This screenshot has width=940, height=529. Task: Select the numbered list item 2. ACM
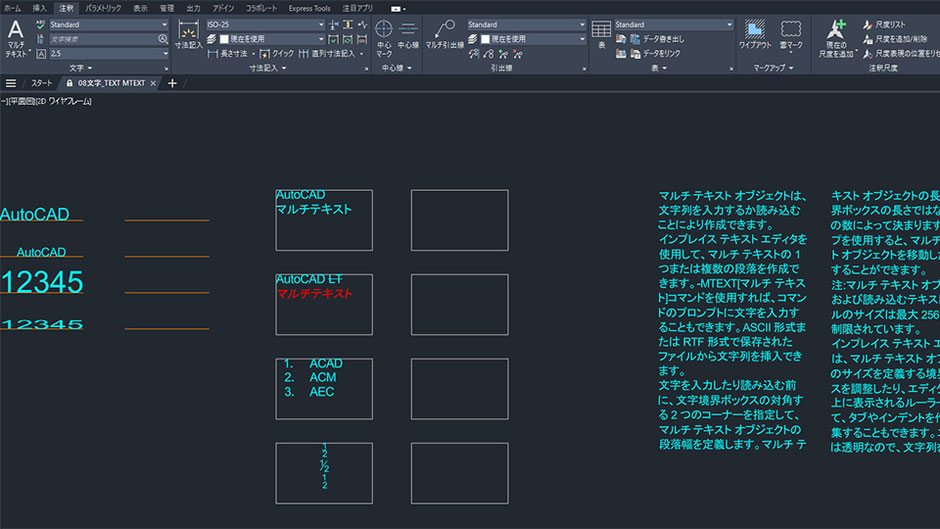tap(310, 377)
